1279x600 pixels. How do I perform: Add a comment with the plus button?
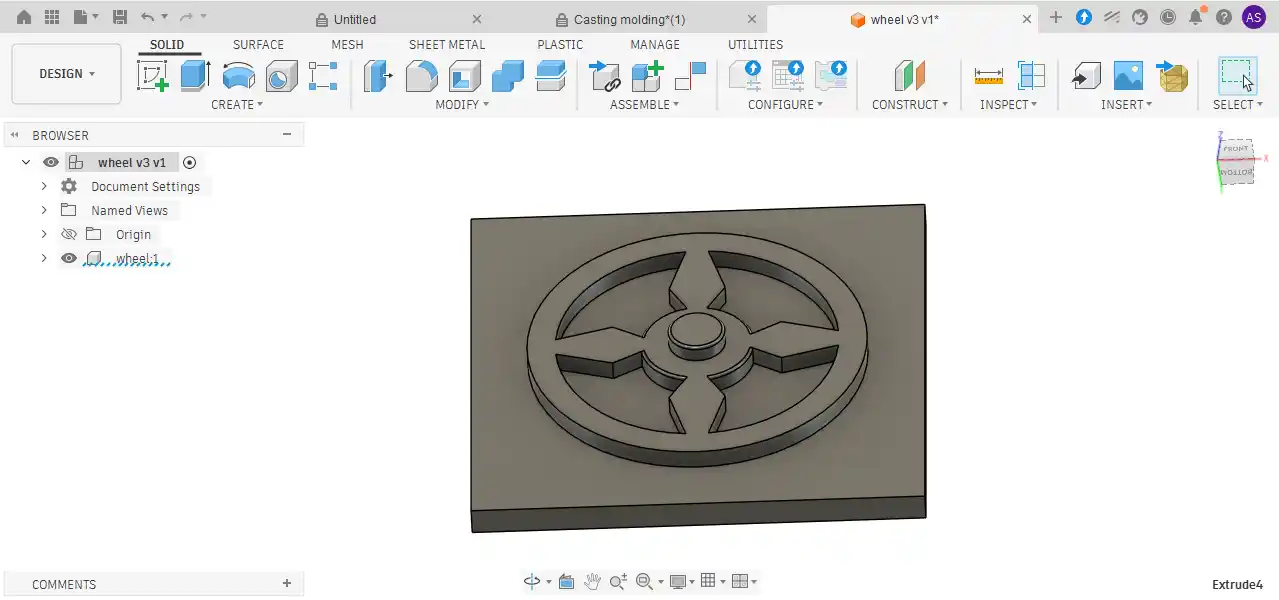[287, 584]
